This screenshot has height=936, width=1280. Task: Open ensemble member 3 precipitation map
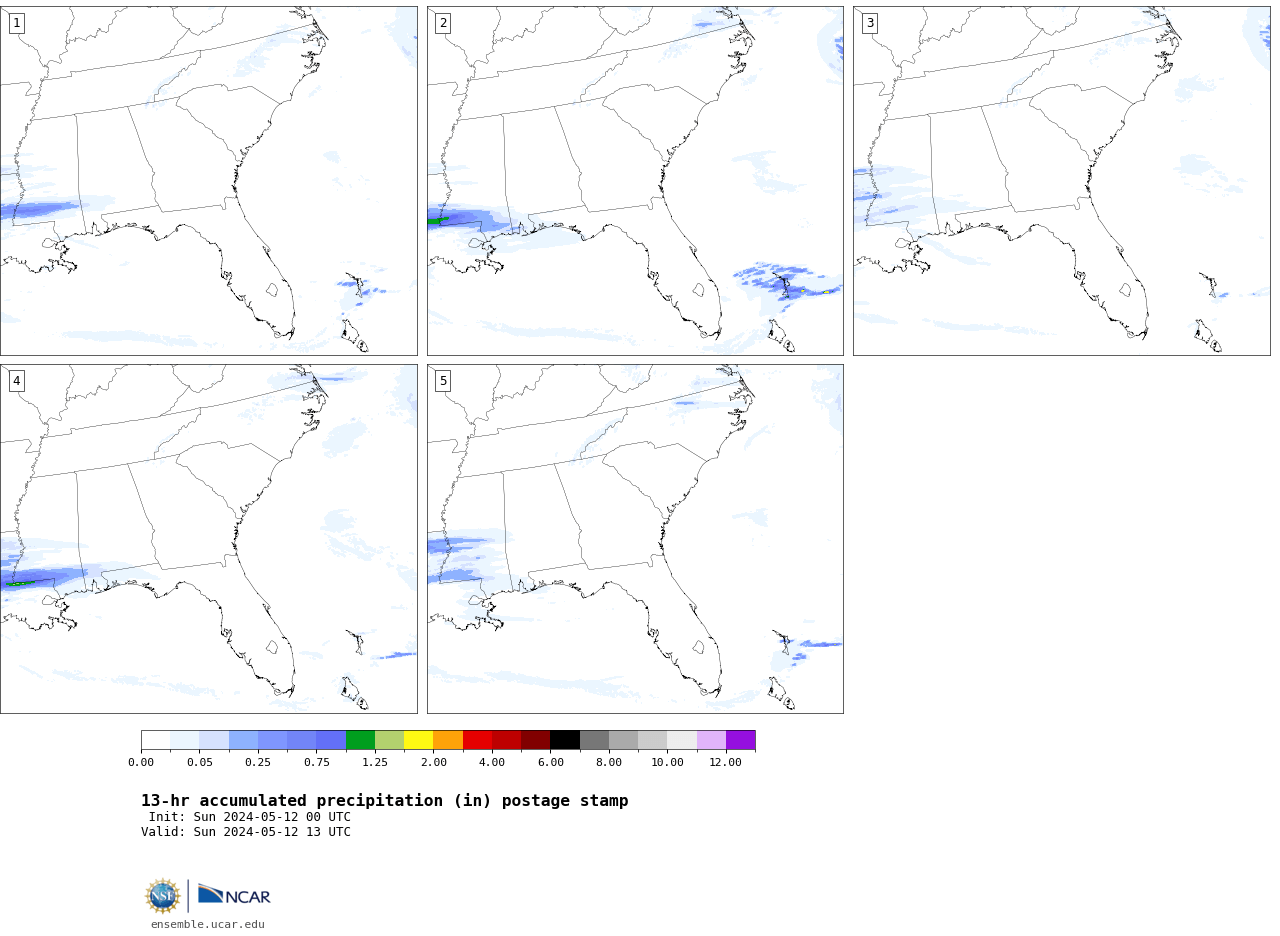click(1062, 181)
